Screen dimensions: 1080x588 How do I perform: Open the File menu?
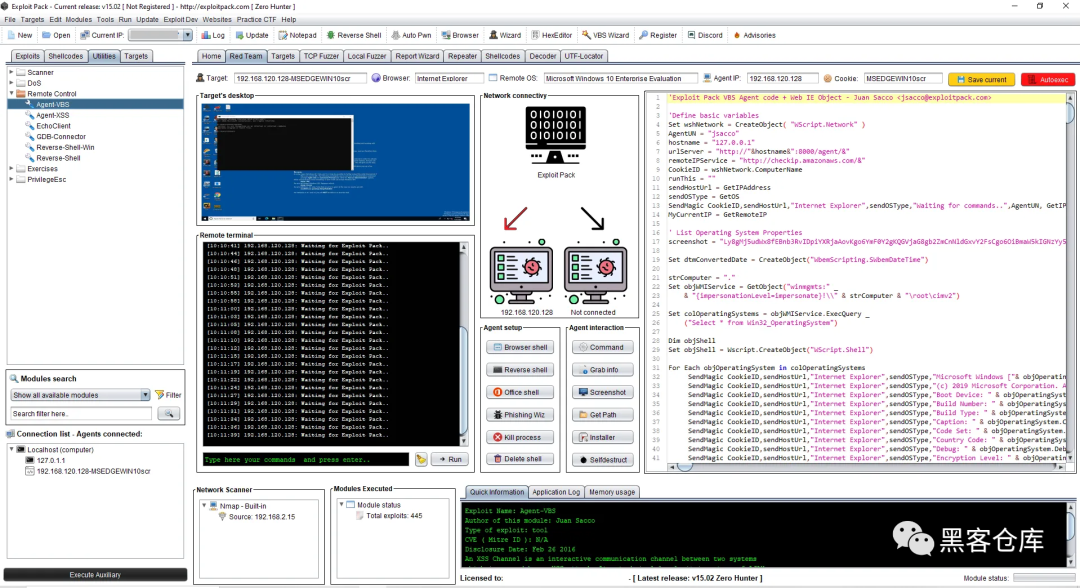click(10, 19)
